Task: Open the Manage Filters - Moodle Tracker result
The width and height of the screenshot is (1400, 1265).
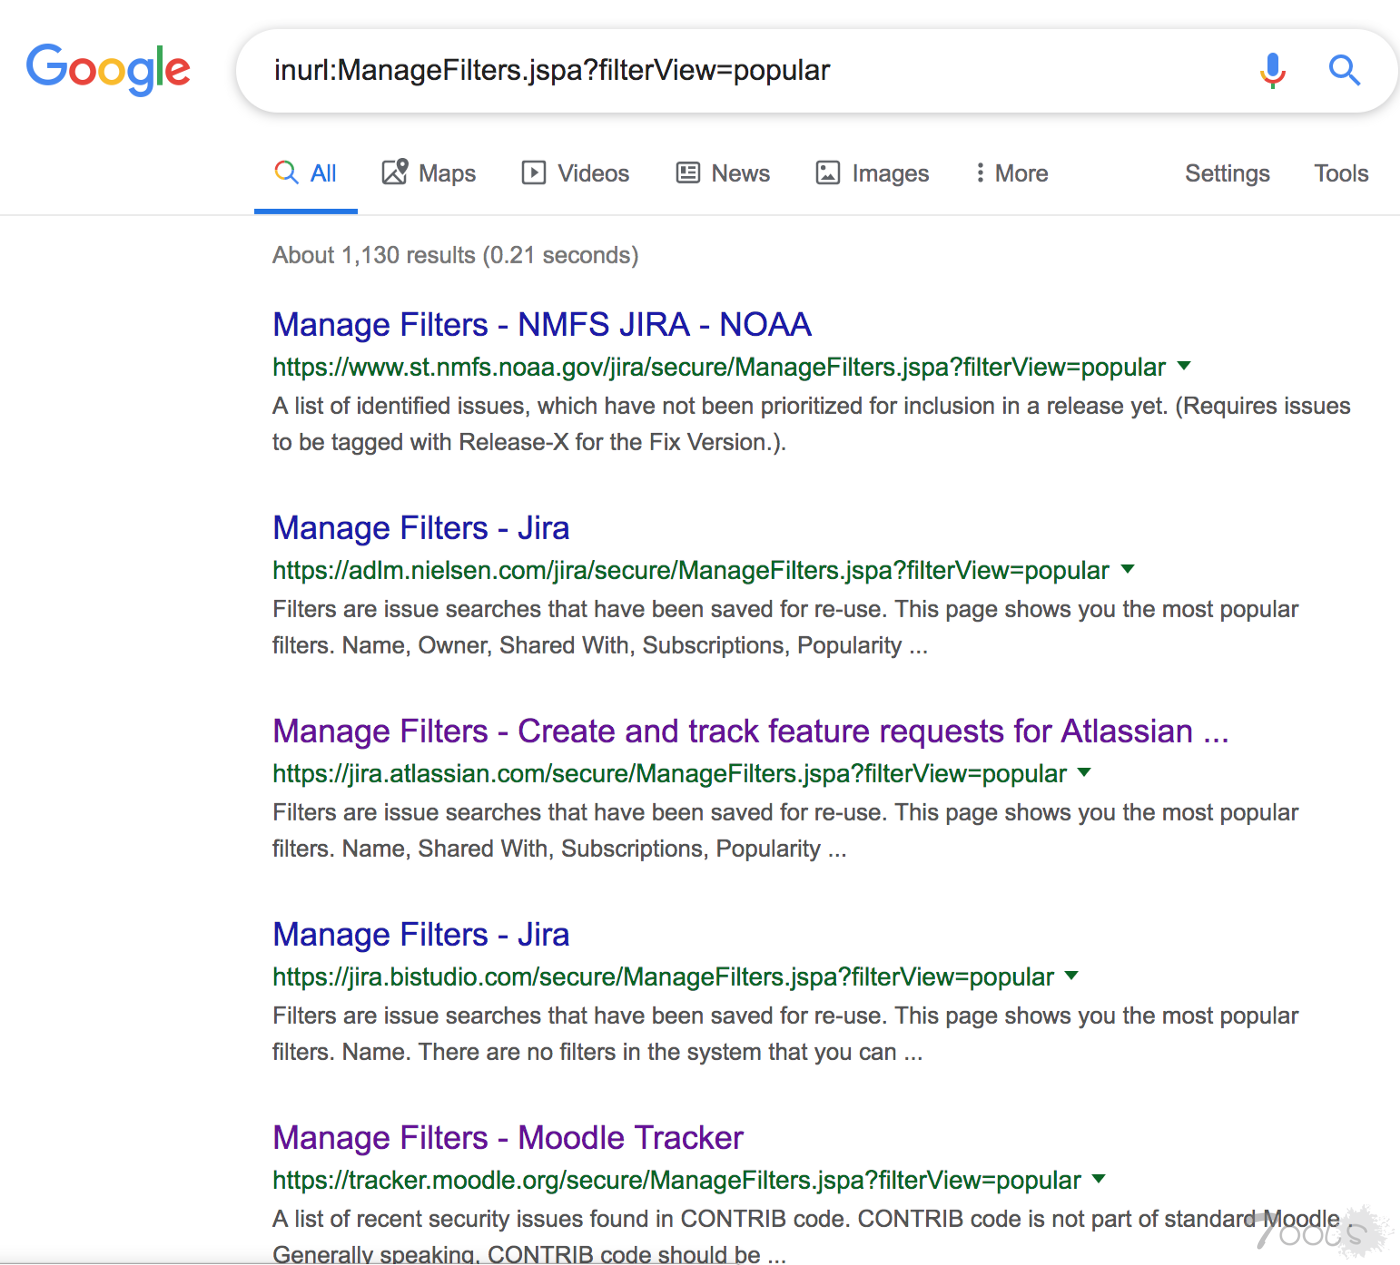Action: [507, 1137]
